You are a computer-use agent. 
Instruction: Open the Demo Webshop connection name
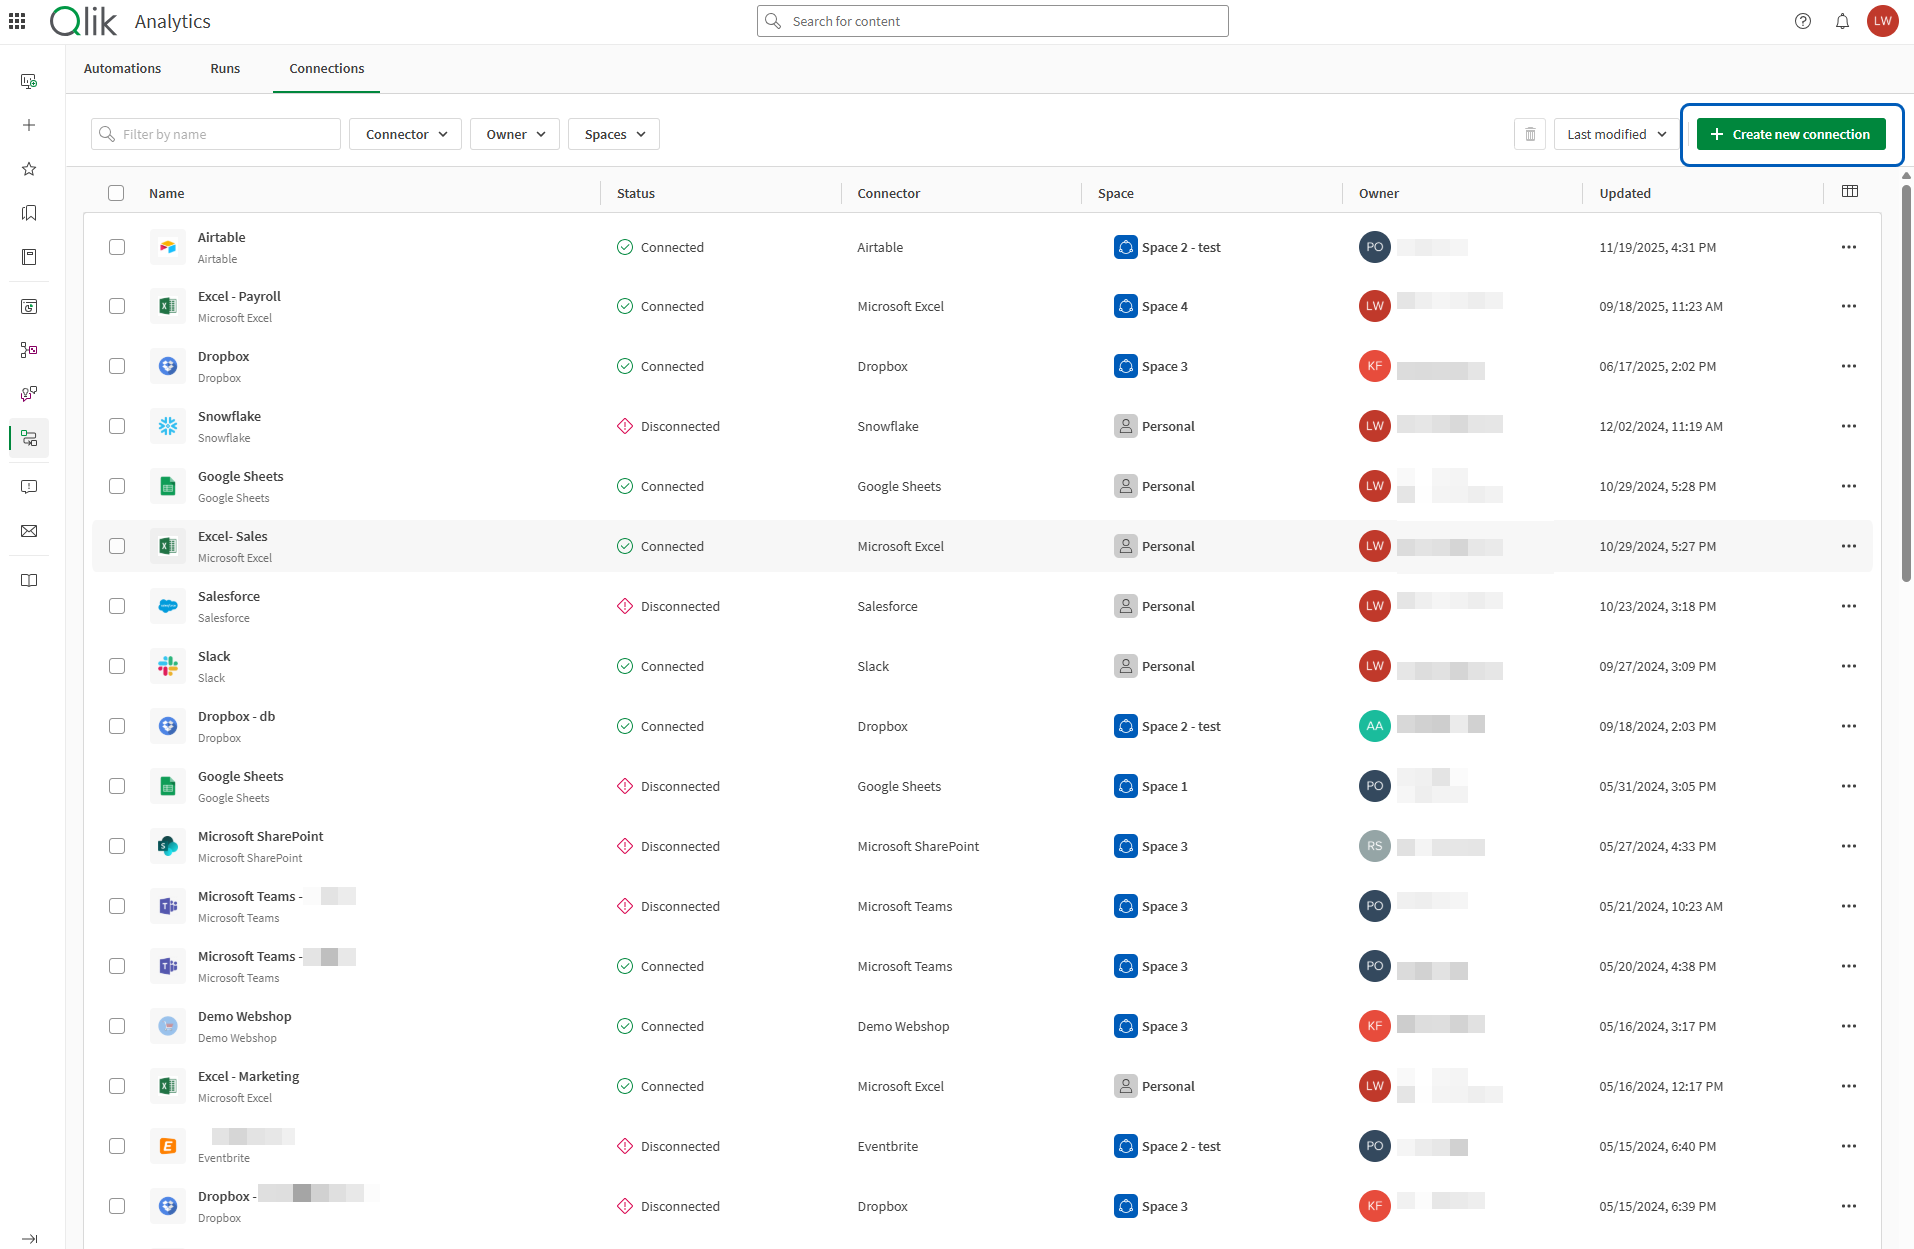click(245, 1016)
